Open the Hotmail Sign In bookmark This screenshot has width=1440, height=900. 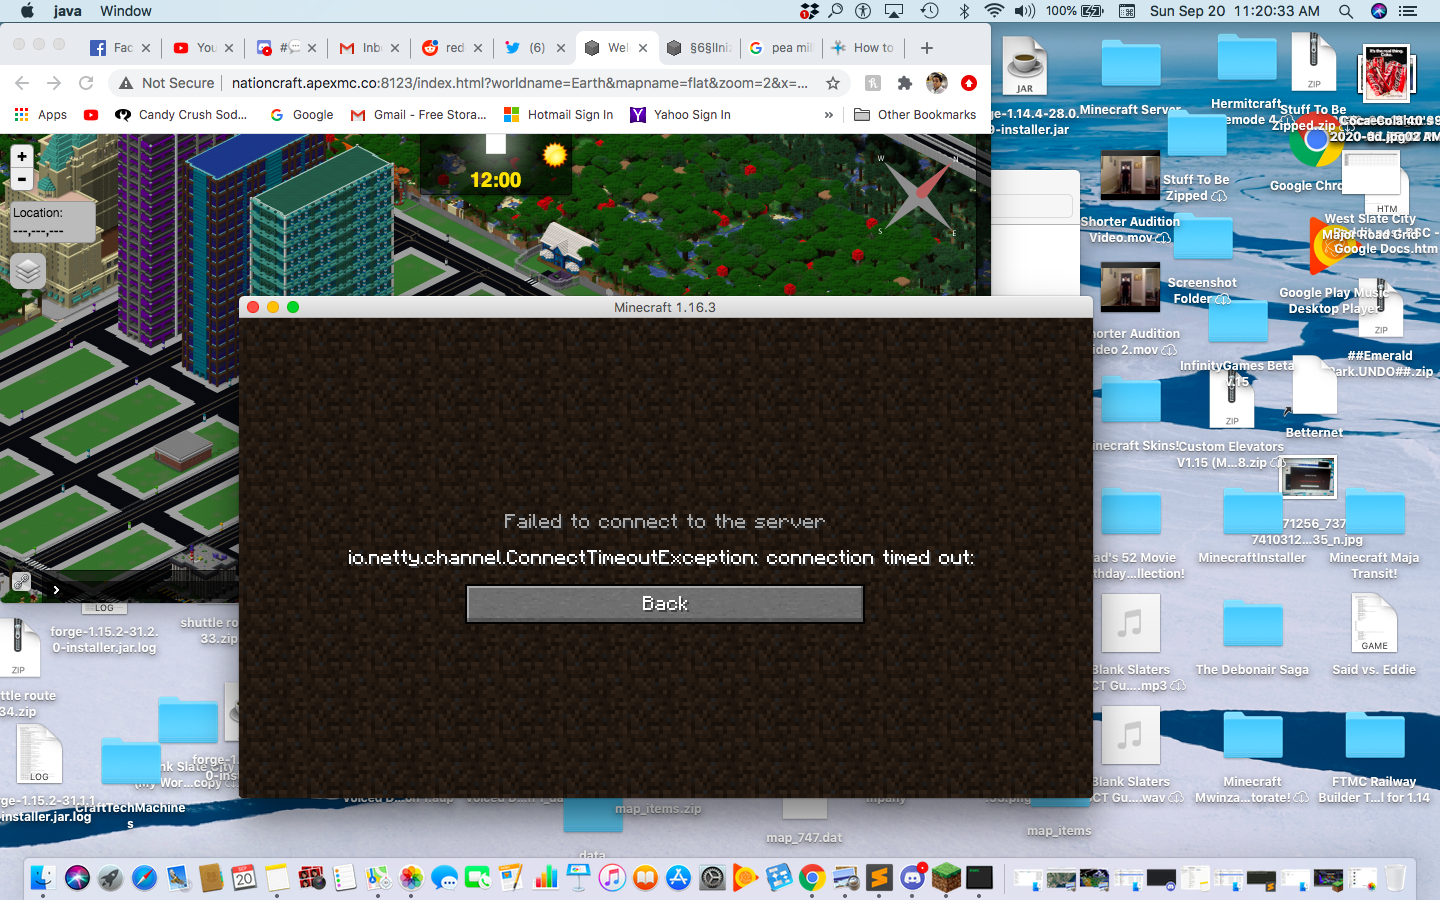click(559, 115)
